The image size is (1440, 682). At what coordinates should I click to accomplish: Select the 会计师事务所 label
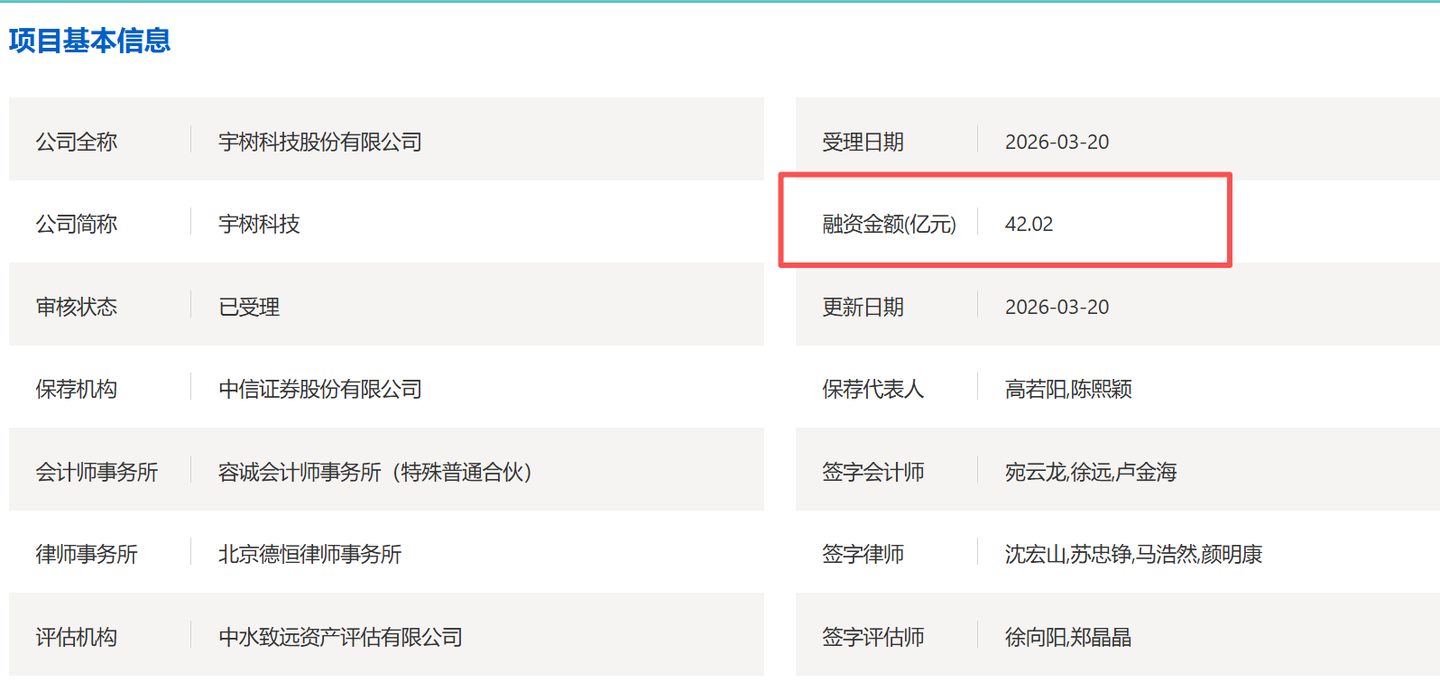97,472
